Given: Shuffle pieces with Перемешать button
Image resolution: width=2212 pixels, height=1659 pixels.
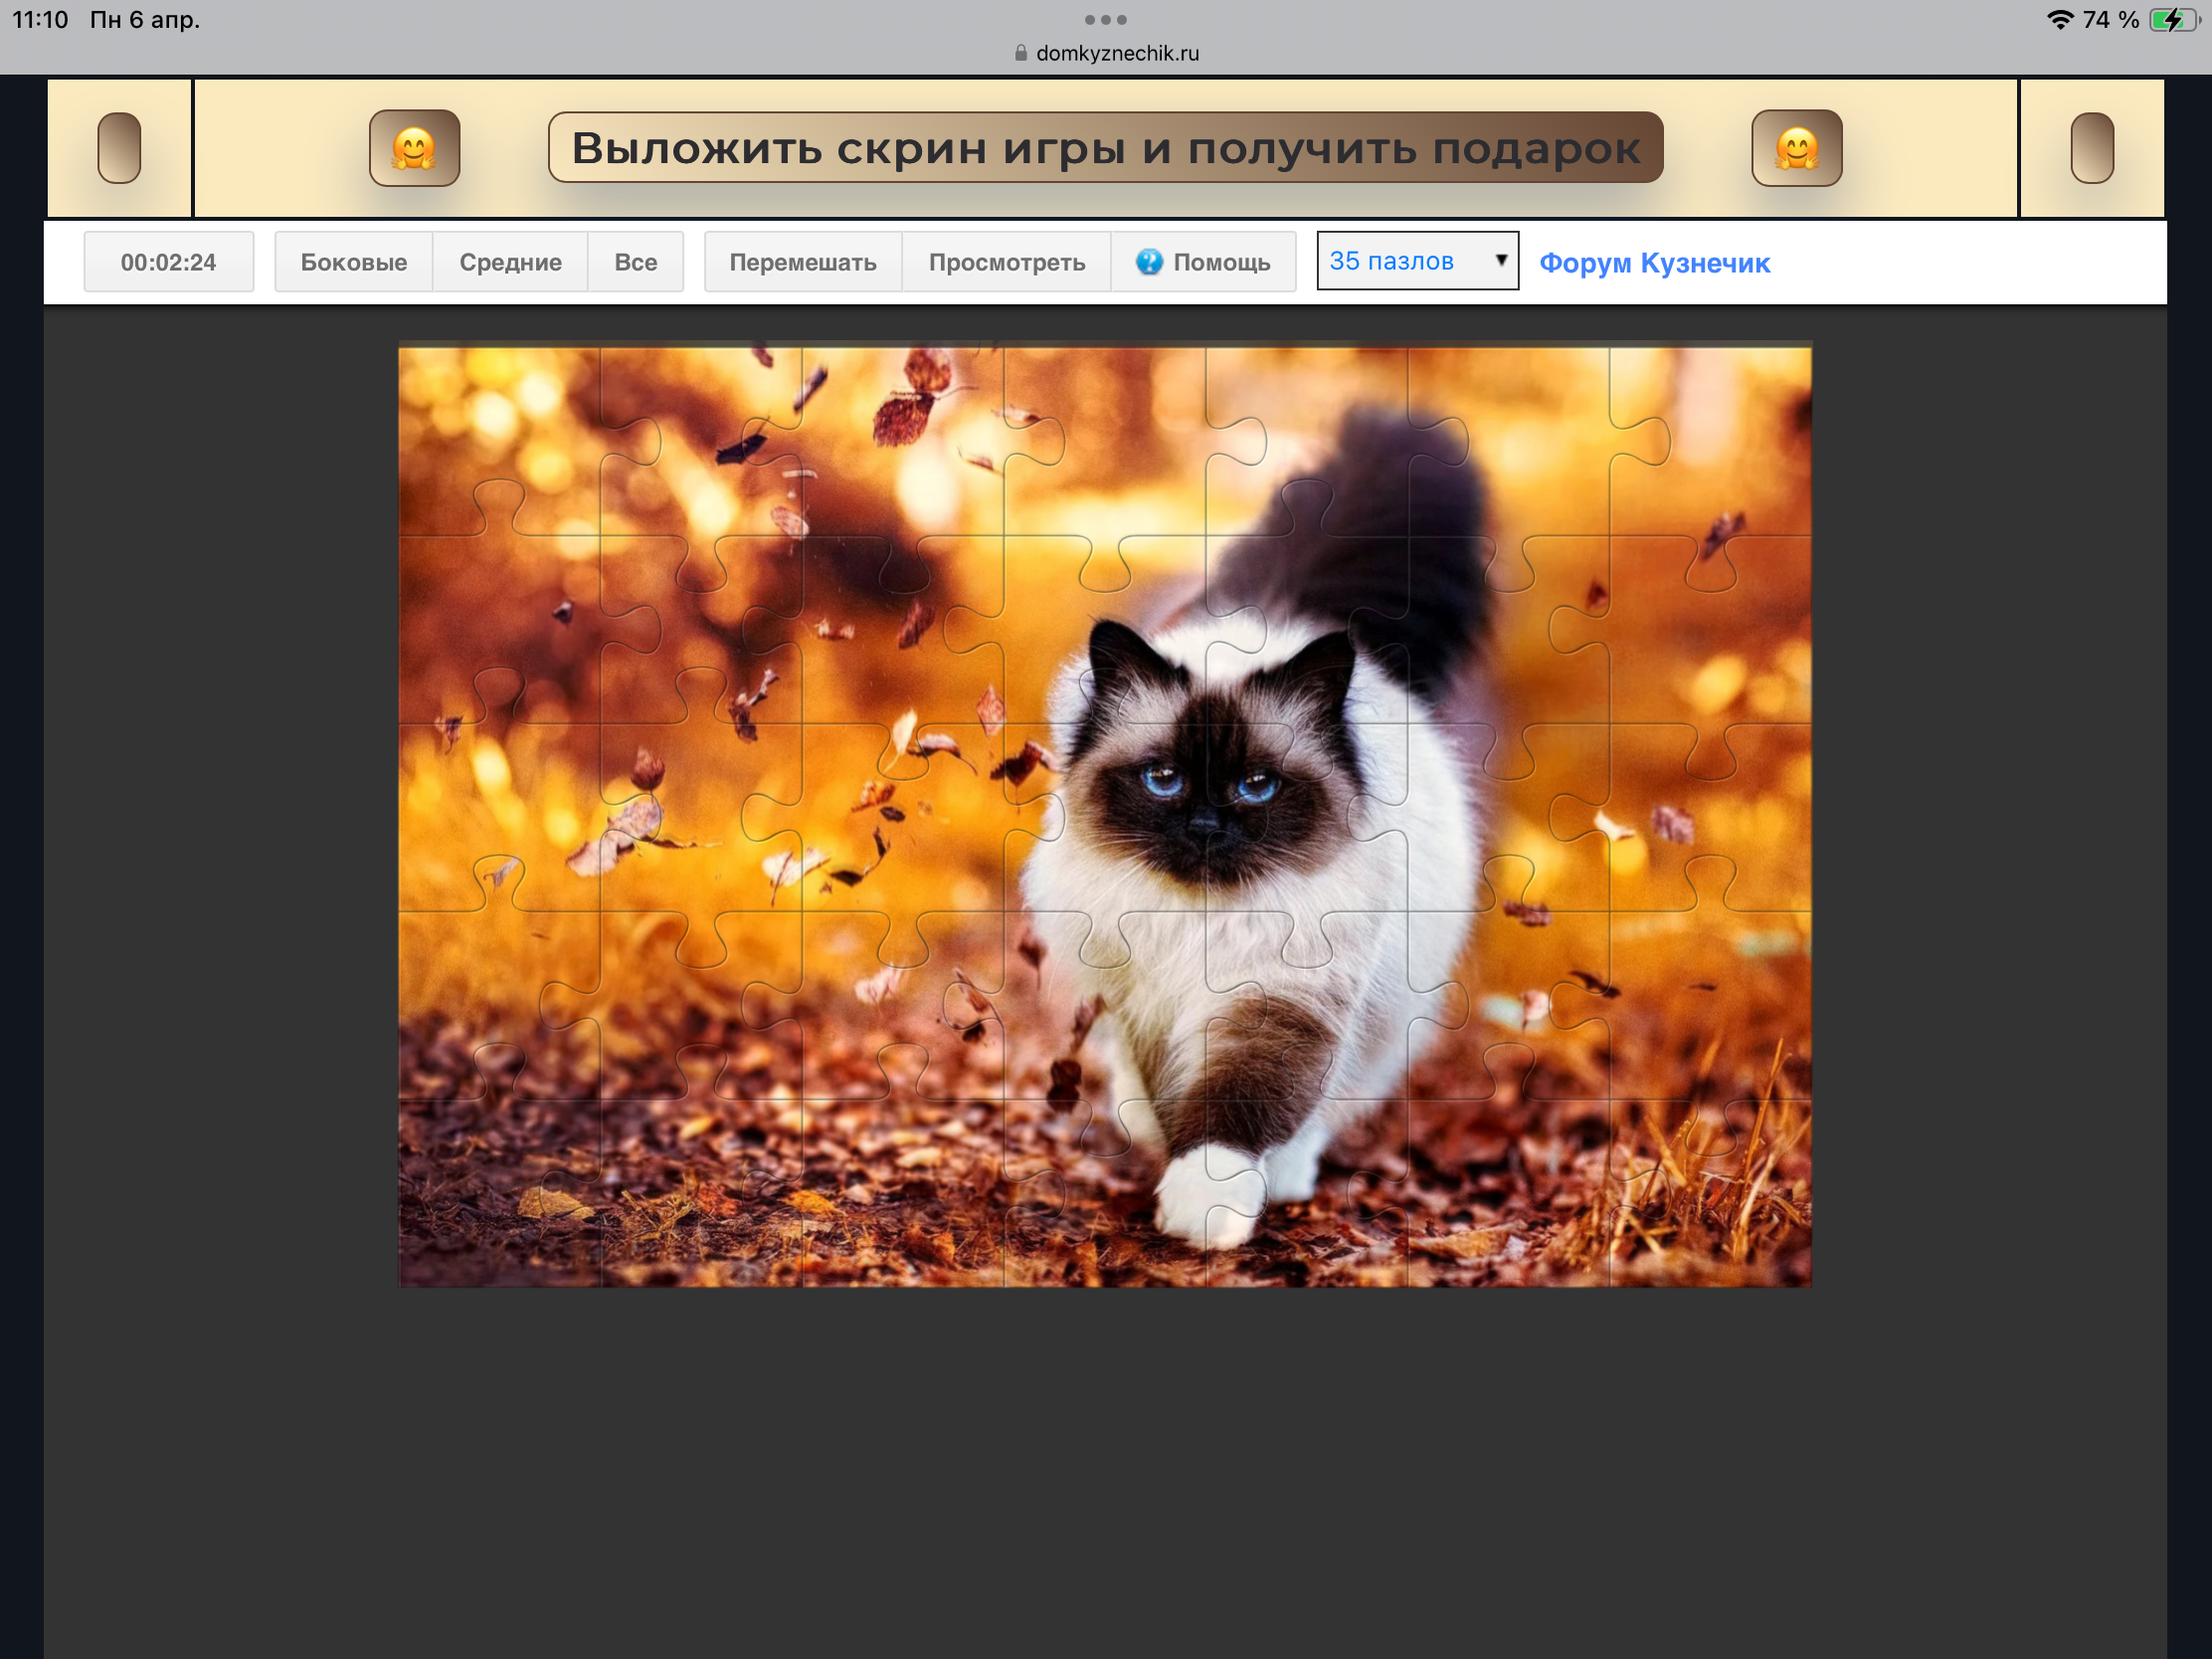Looking at the screenshot, I should coord(802,262).
